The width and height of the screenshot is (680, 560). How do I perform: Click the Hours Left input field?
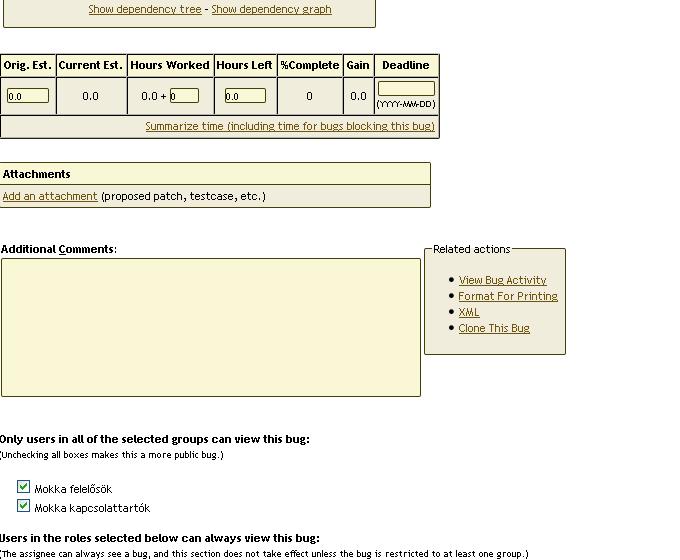[x=245, y=96]
